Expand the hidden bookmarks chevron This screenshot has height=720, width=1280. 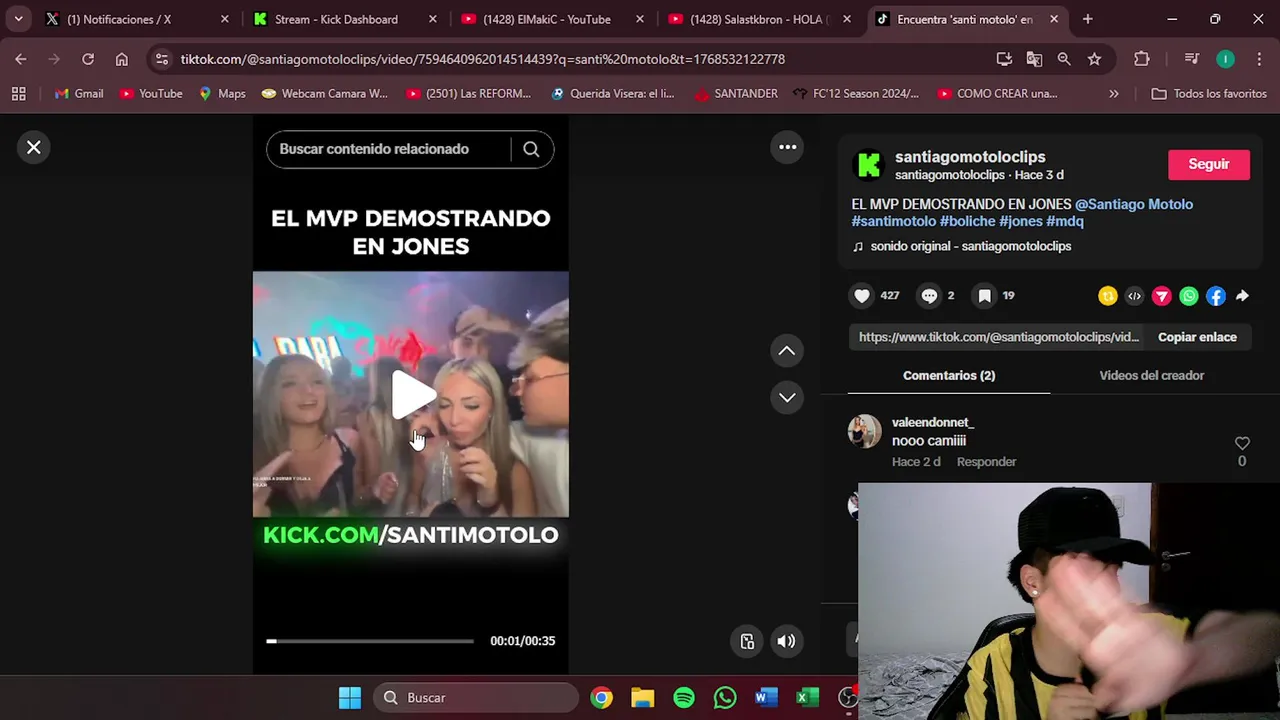[1113, 94]
